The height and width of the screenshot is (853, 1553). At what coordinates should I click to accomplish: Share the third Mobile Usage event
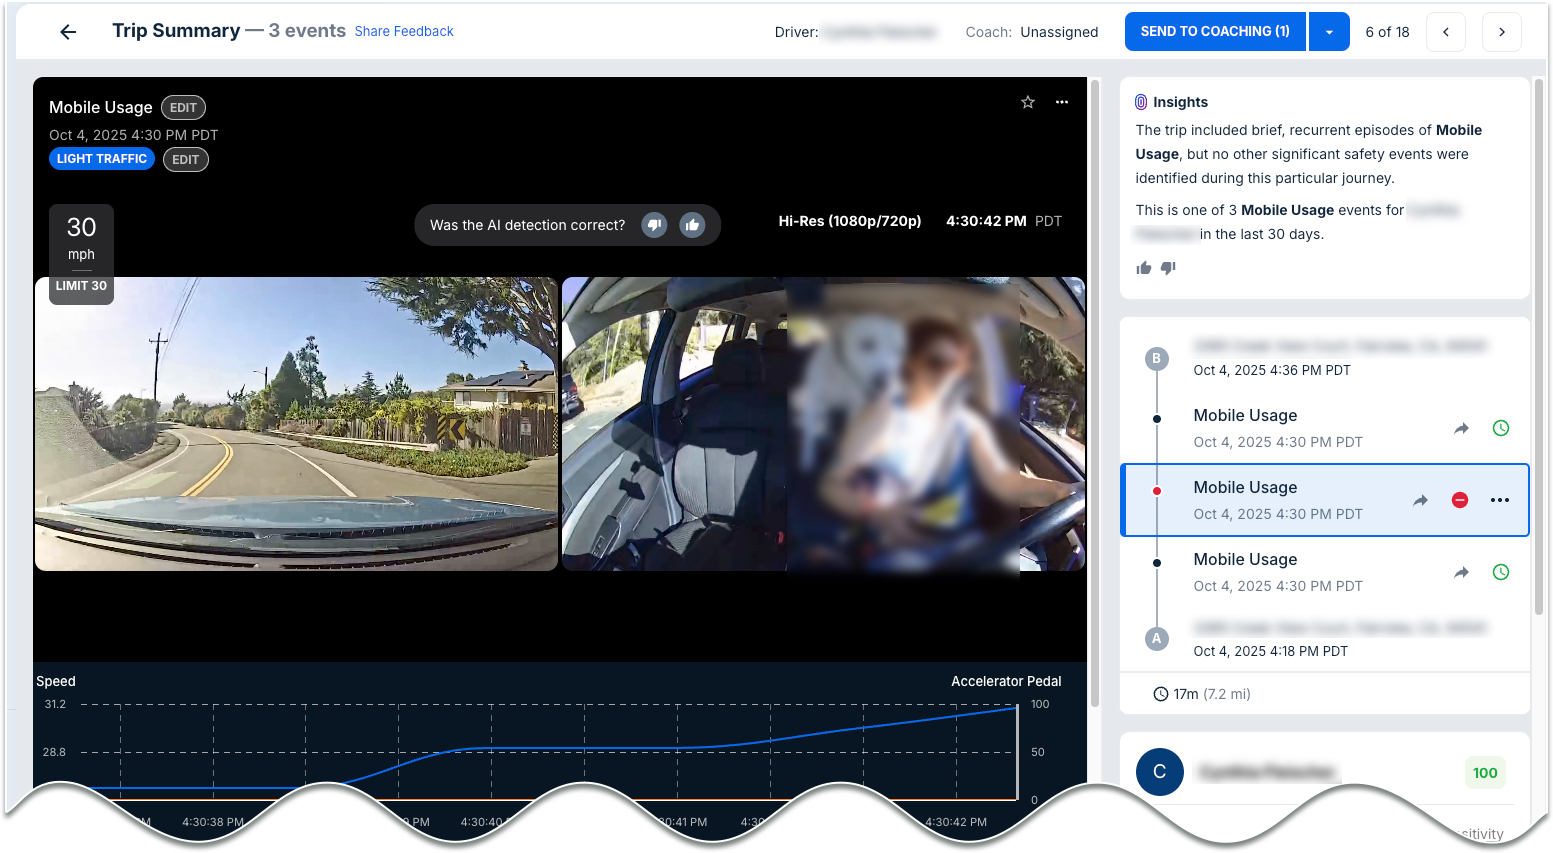tap(1461, 572)
